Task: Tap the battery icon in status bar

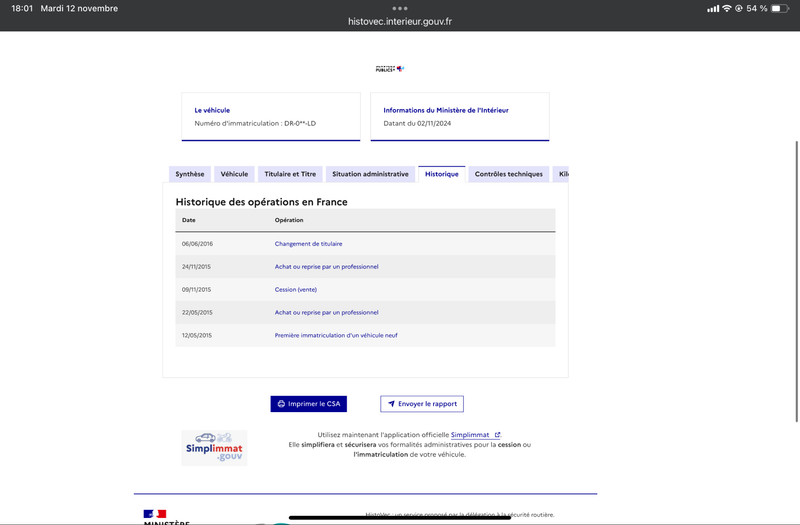Action: point(780,8)
